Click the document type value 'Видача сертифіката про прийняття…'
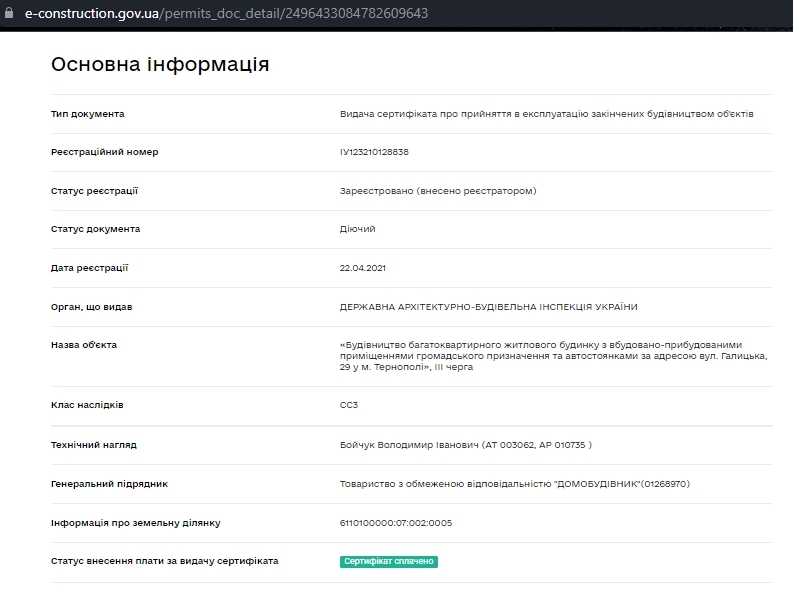The width and height of the screenshot is (793, 591). pos(547,114)
